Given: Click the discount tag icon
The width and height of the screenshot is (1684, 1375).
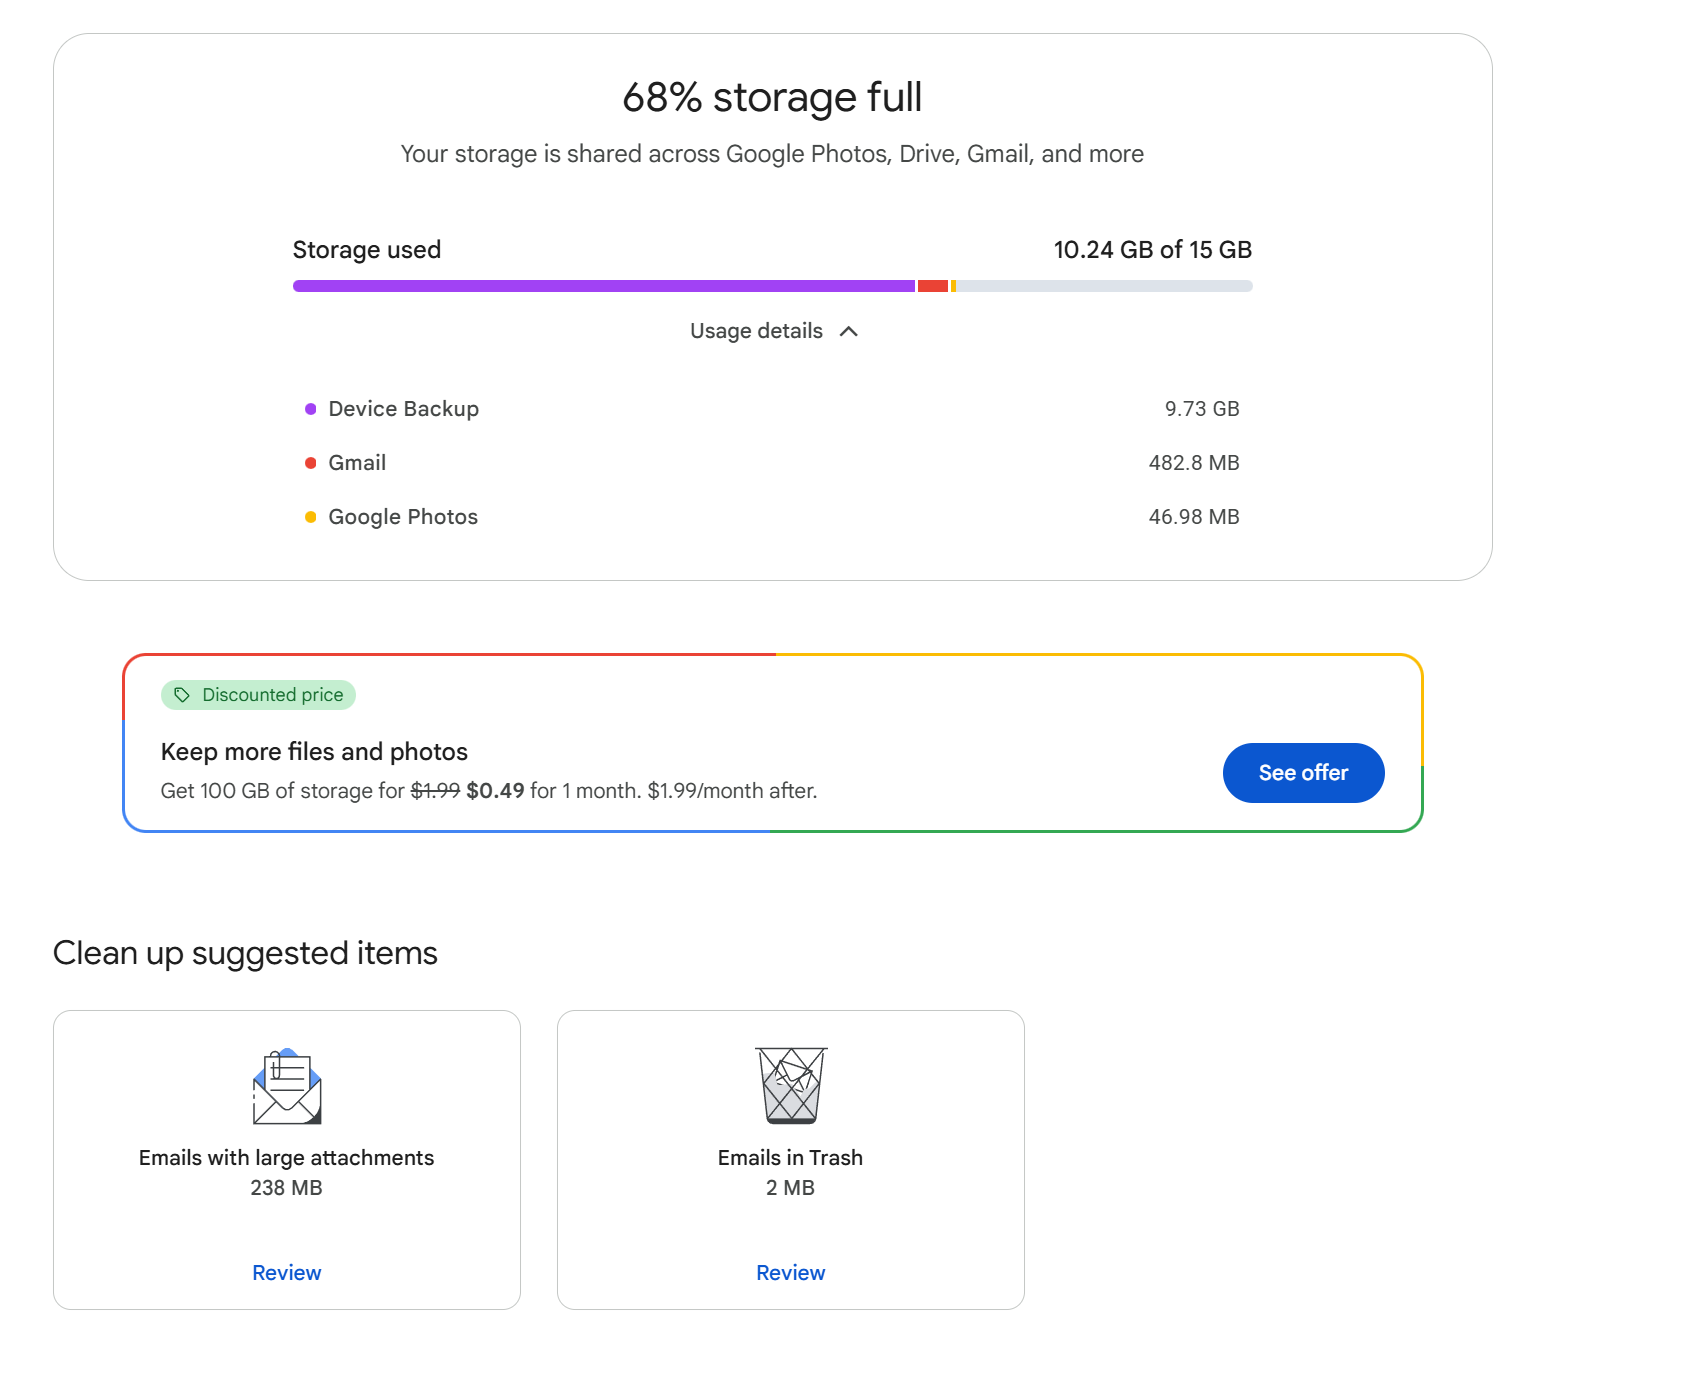Looking at the screenshot, I should pyautogui.click(x=182, y=695).
